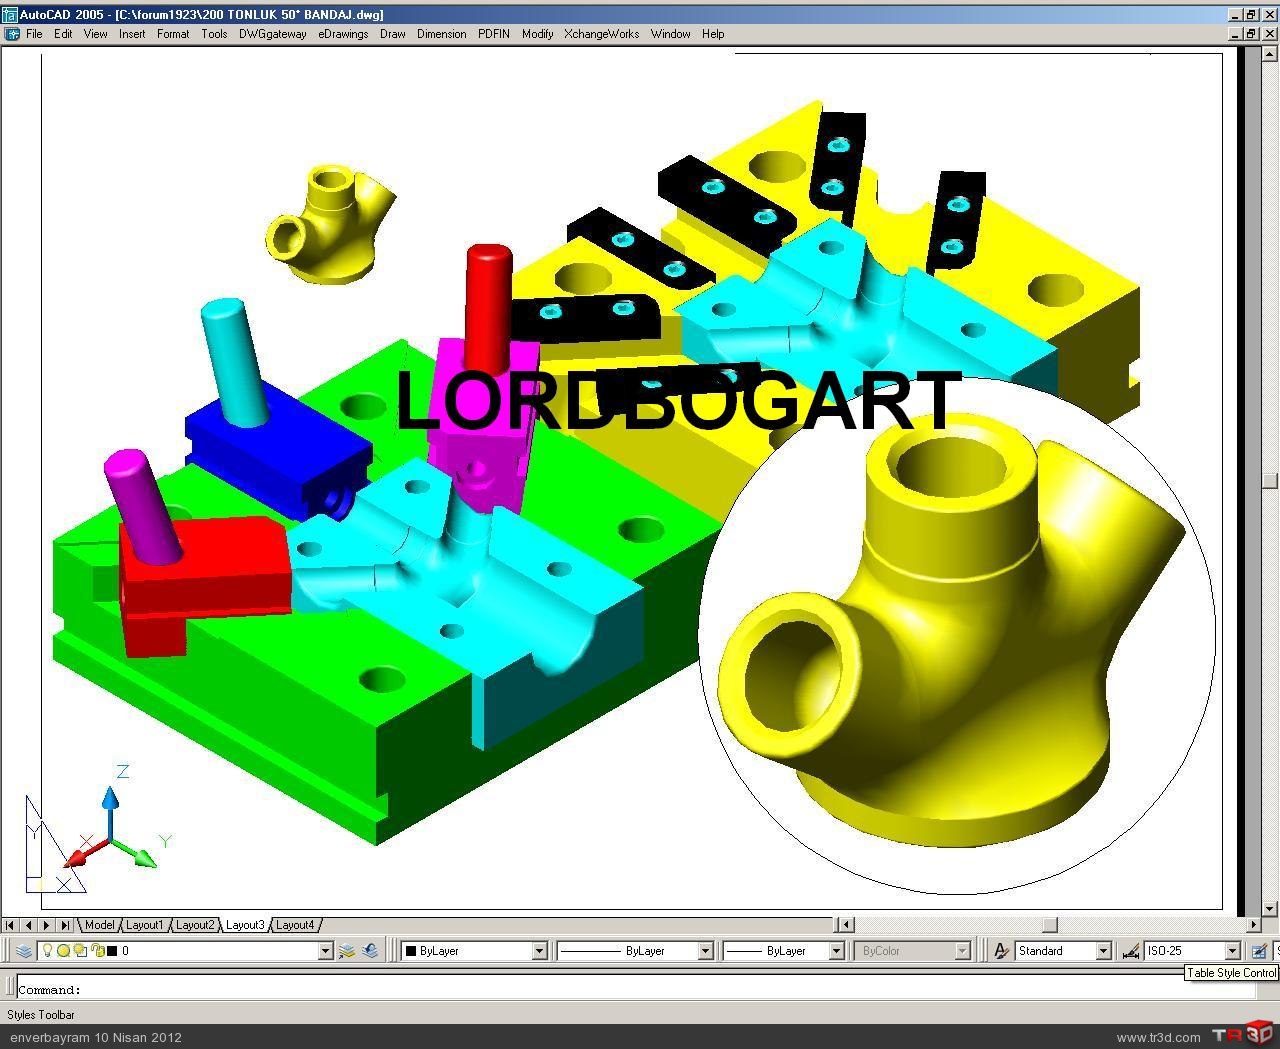This screenshot has height=1049, width=1280.
Task: Expand the layer list dropdown arrow
Action: (325, 951)
